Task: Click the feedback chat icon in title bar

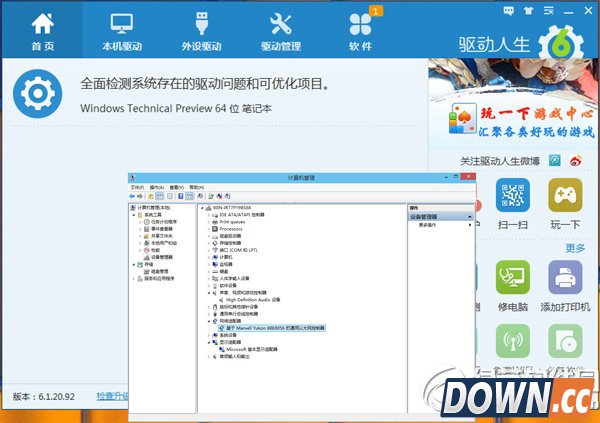Action: coord(509,11)
